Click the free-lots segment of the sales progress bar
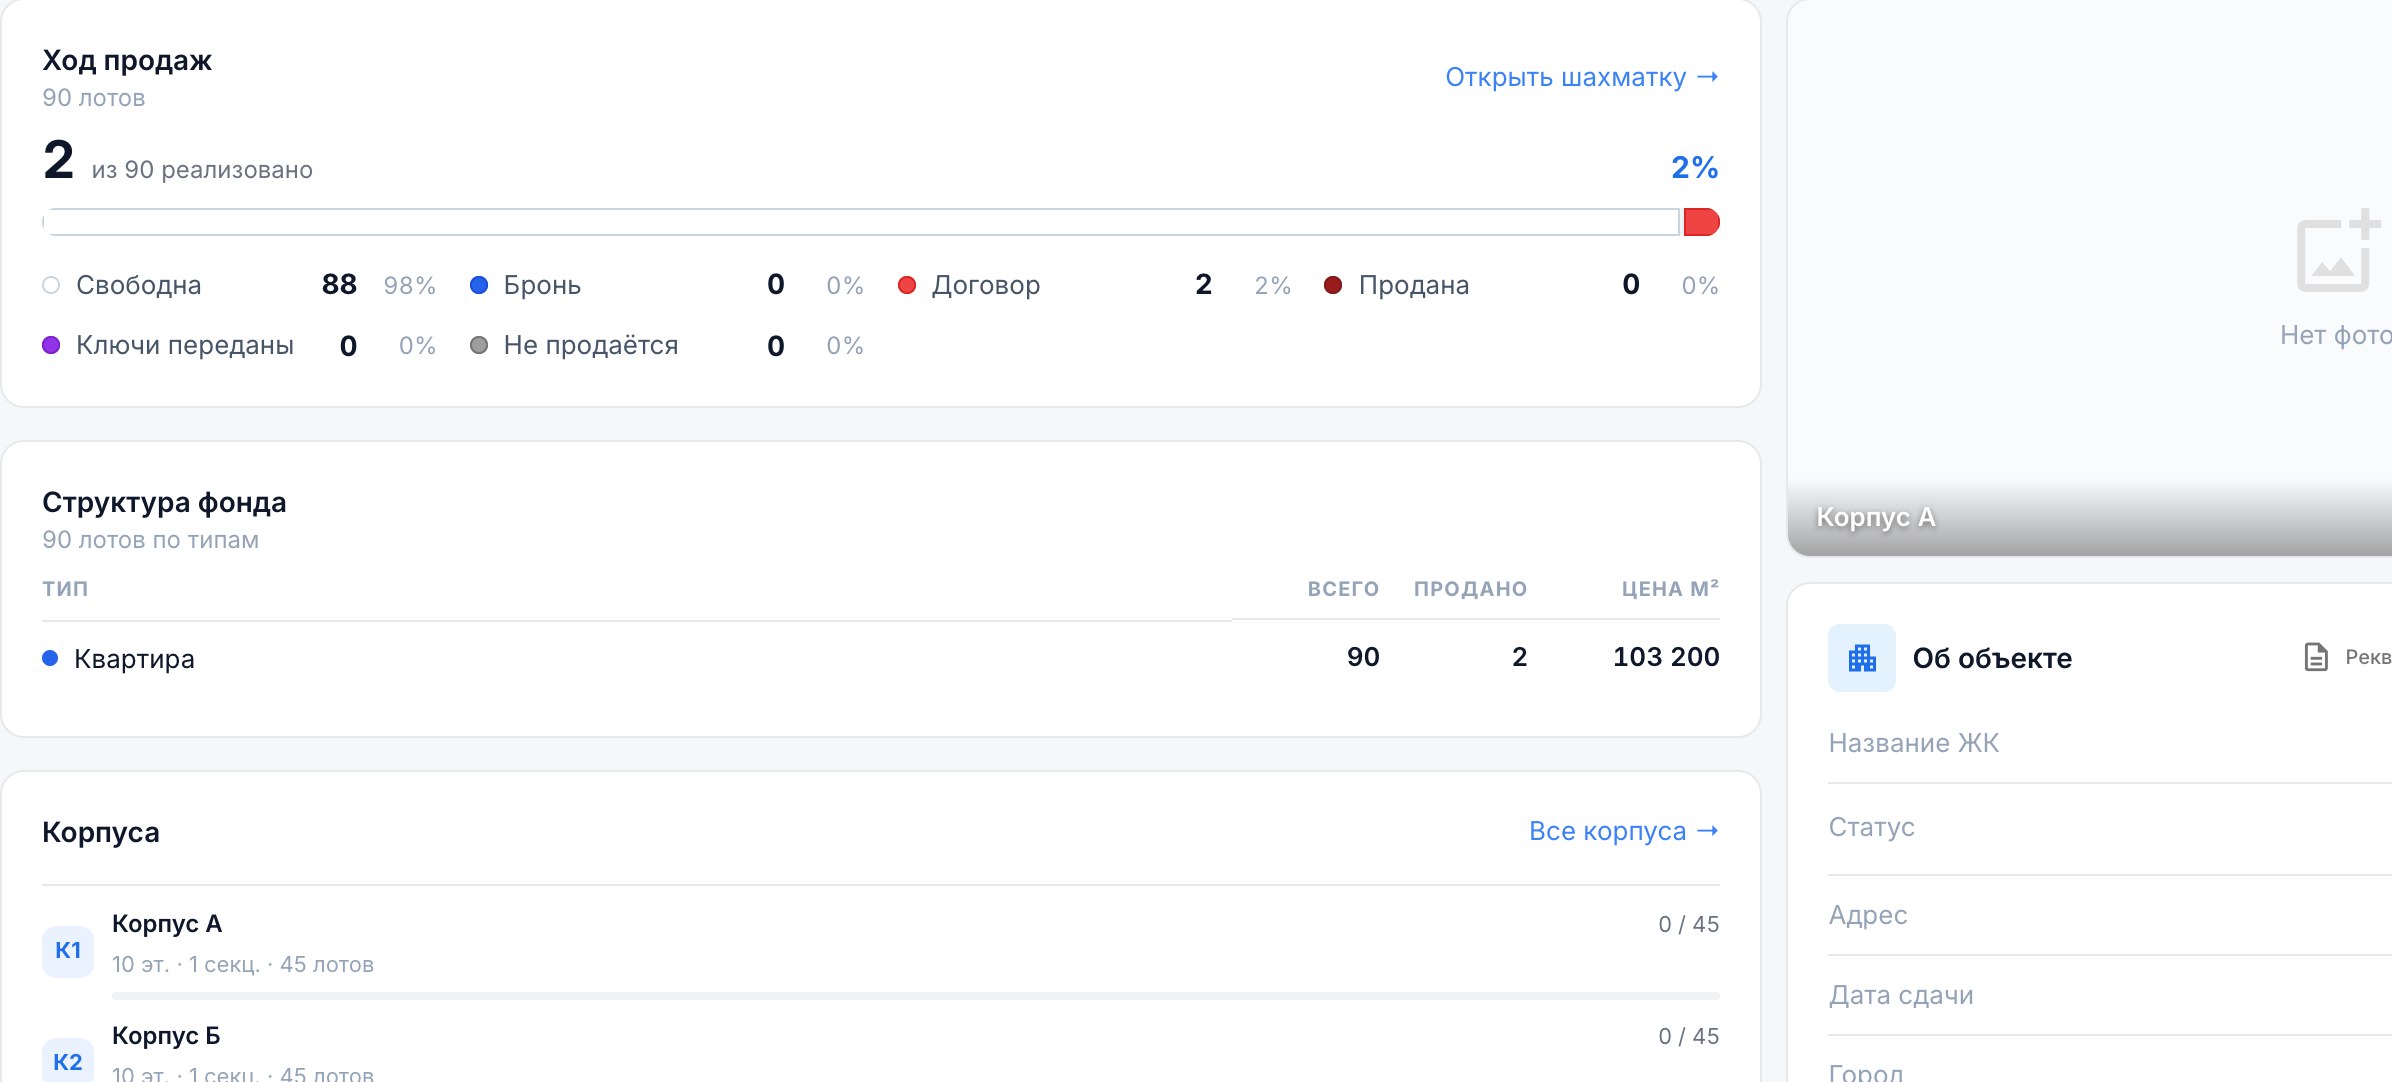Viewport: 2392px width, 1082px height. click(x=861, y=222)
